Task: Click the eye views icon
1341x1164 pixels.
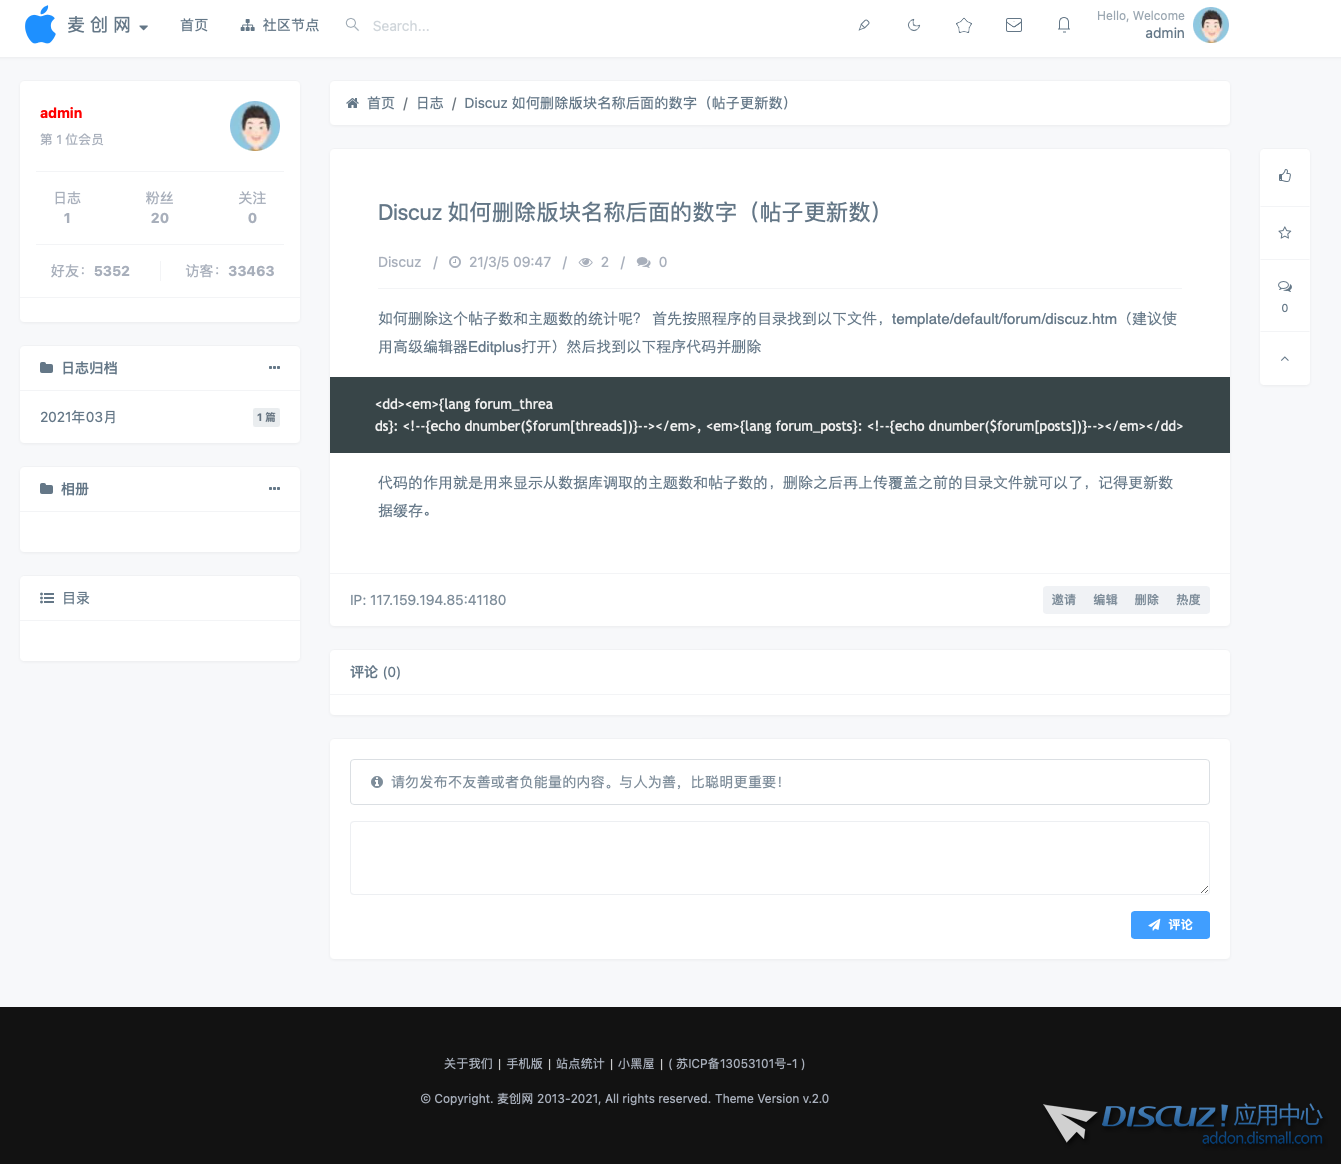Action: tap(586, 262)
